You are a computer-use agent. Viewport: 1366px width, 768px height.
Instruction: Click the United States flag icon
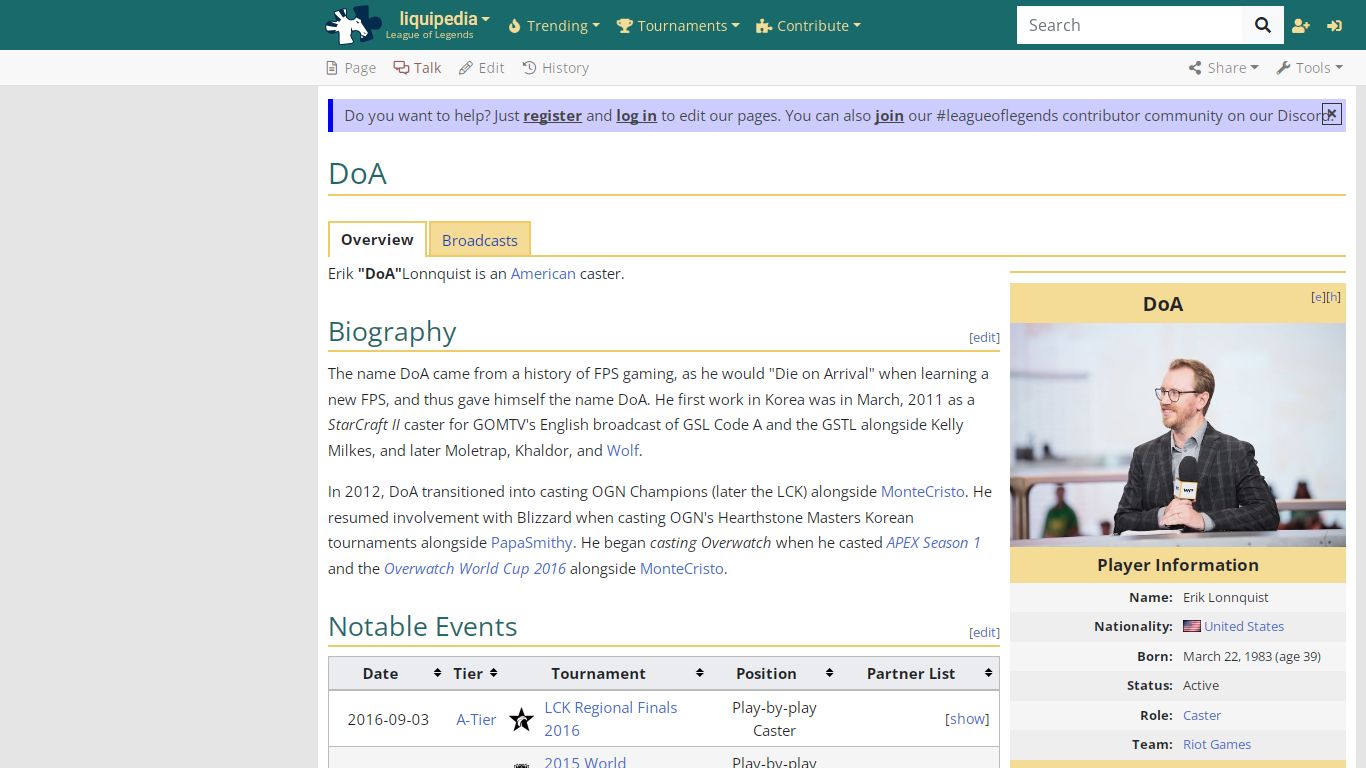coord(1192,627)
